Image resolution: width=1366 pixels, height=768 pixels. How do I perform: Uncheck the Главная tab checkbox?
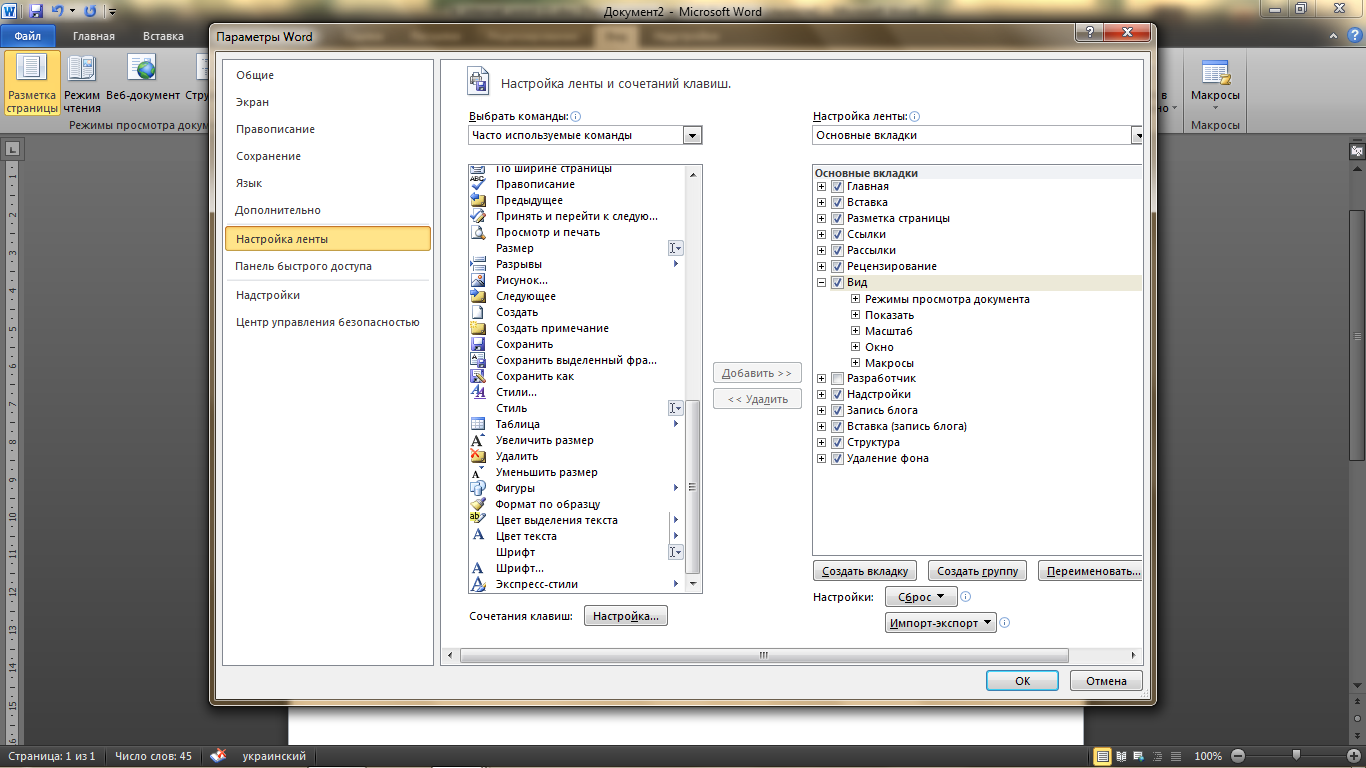tap(837, 187)
